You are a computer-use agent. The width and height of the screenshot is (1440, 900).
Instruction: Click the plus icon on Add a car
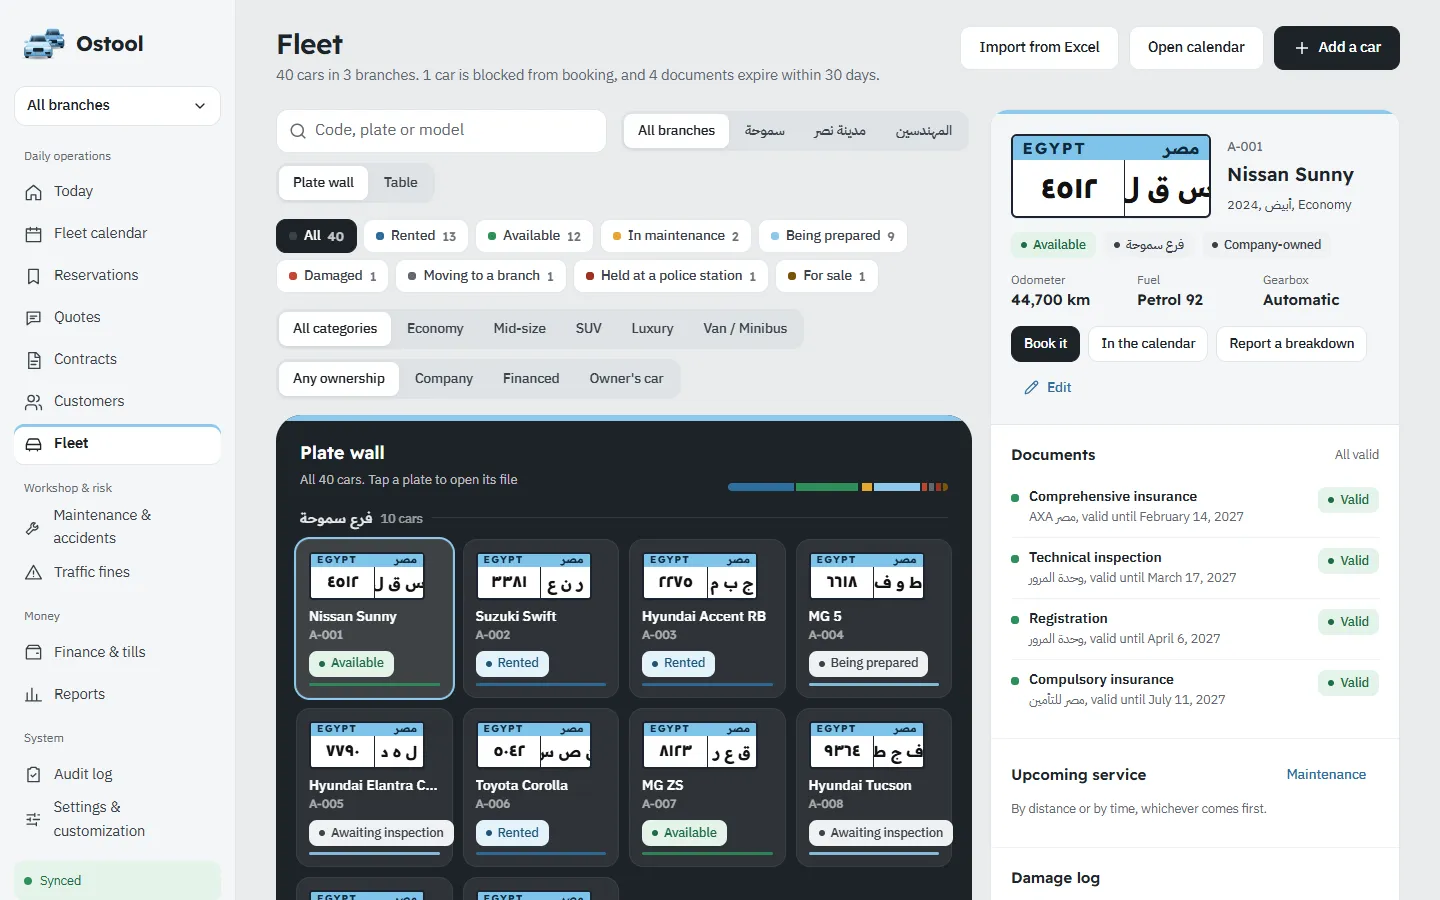[1301, 48]
